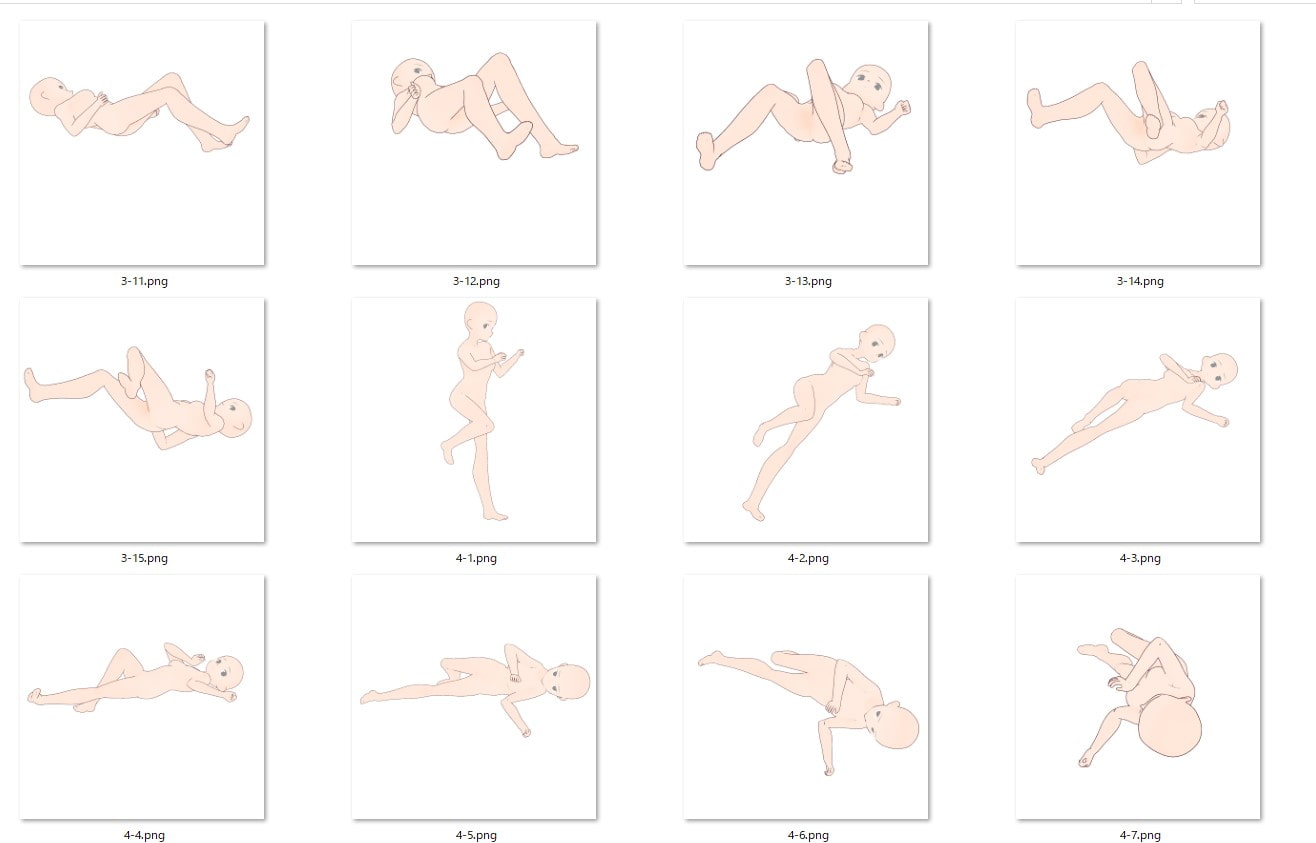Click the 3-13.png file name text
1316x843 pixels.
point(808,281)
